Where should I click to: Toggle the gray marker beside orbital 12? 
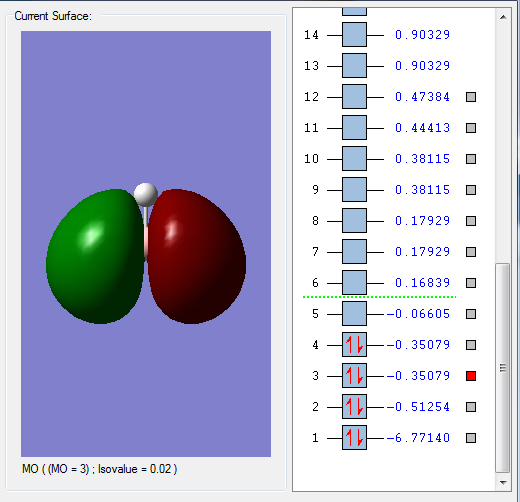pyautogui.click(x=471, y=97)
